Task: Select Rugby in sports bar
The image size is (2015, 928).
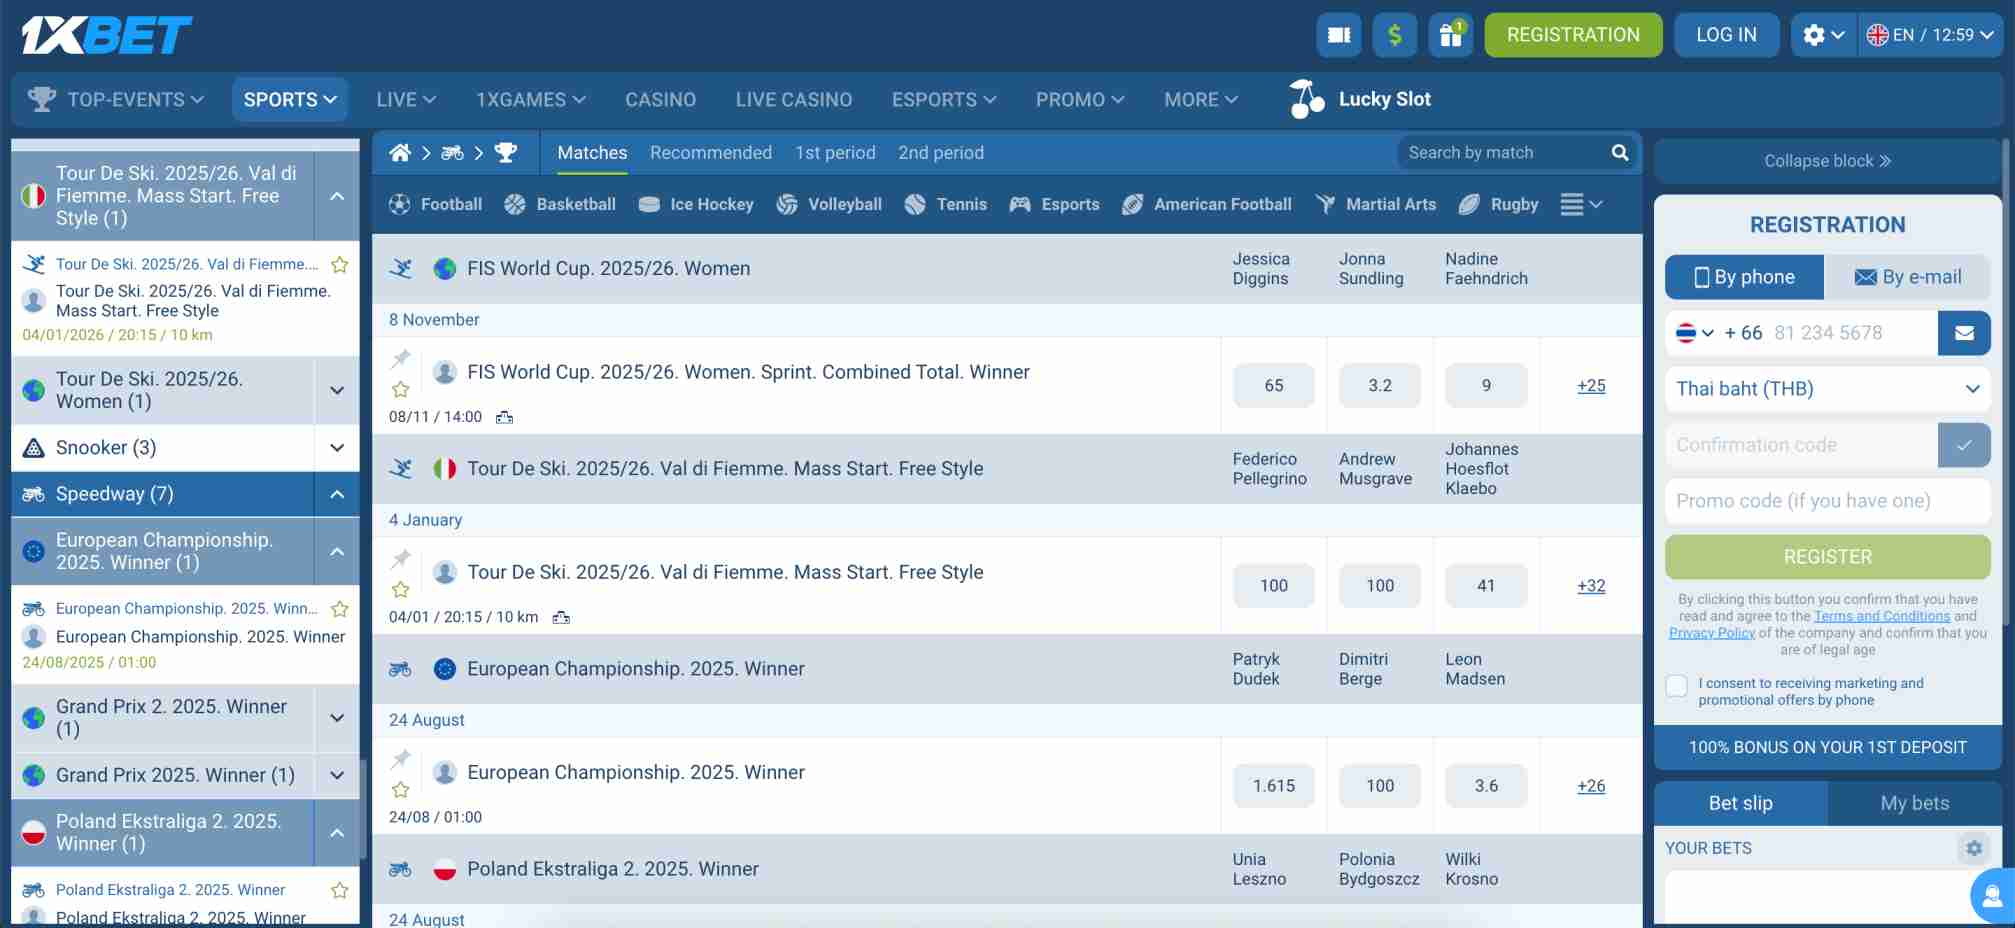Action: pyautogui.click(x=1498, y=204)
